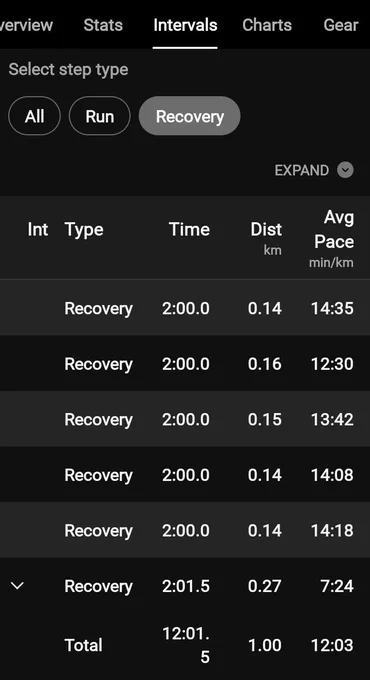Click the Total summary row
This screenshot has height=680, width=370.
pos(185,646)
